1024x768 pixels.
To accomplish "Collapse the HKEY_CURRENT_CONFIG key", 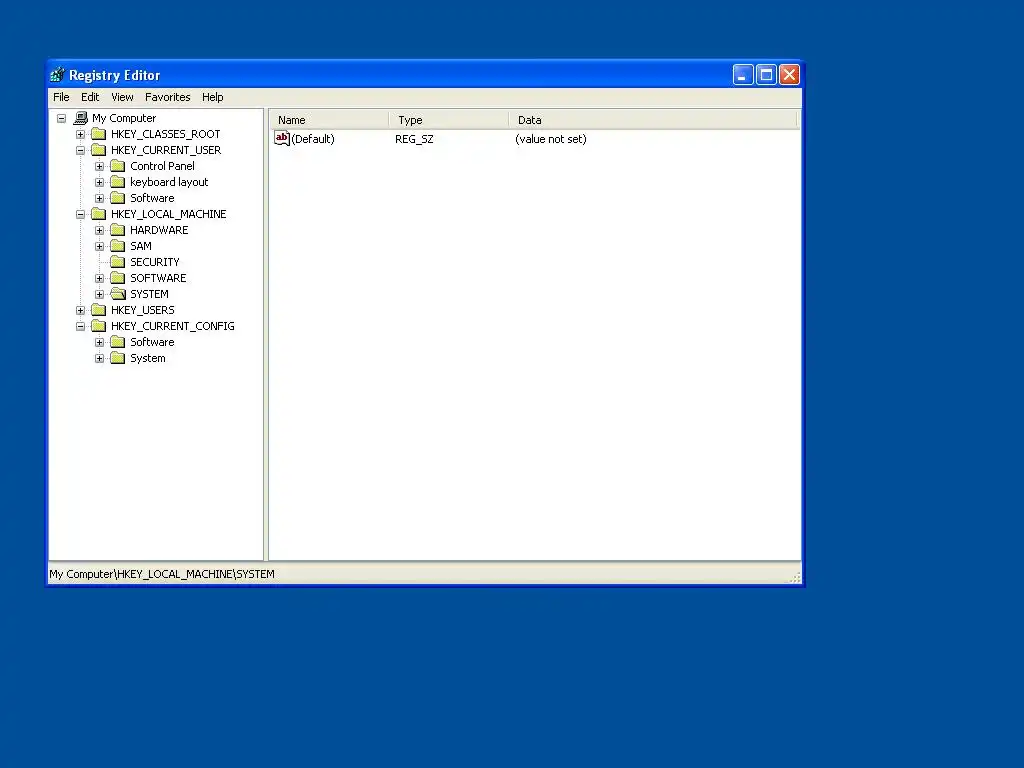I will [80, 327].
